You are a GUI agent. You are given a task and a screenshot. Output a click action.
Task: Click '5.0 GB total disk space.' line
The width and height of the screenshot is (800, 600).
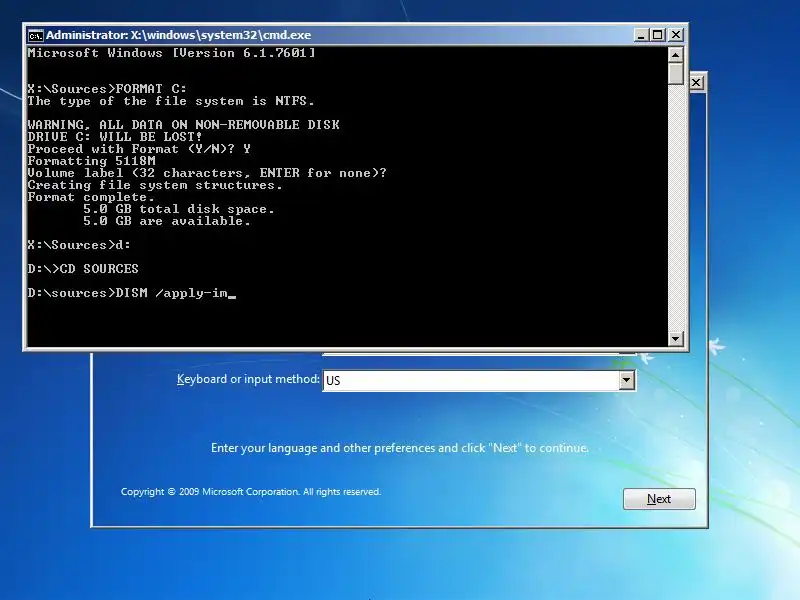tap(179, 209)
